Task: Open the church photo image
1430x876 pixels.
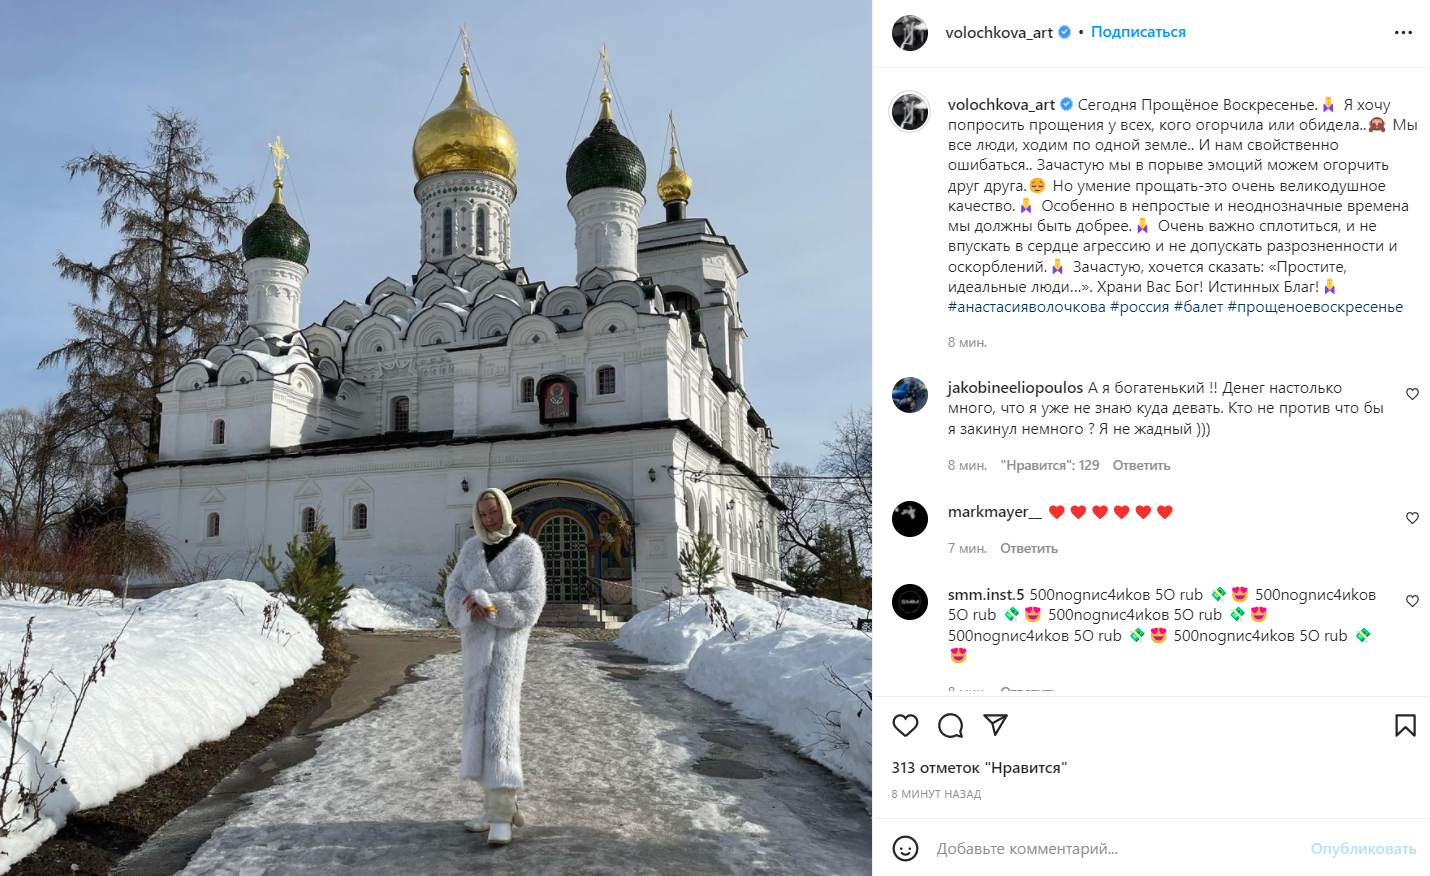Action: pyautogui.click(x=436, y=438)
